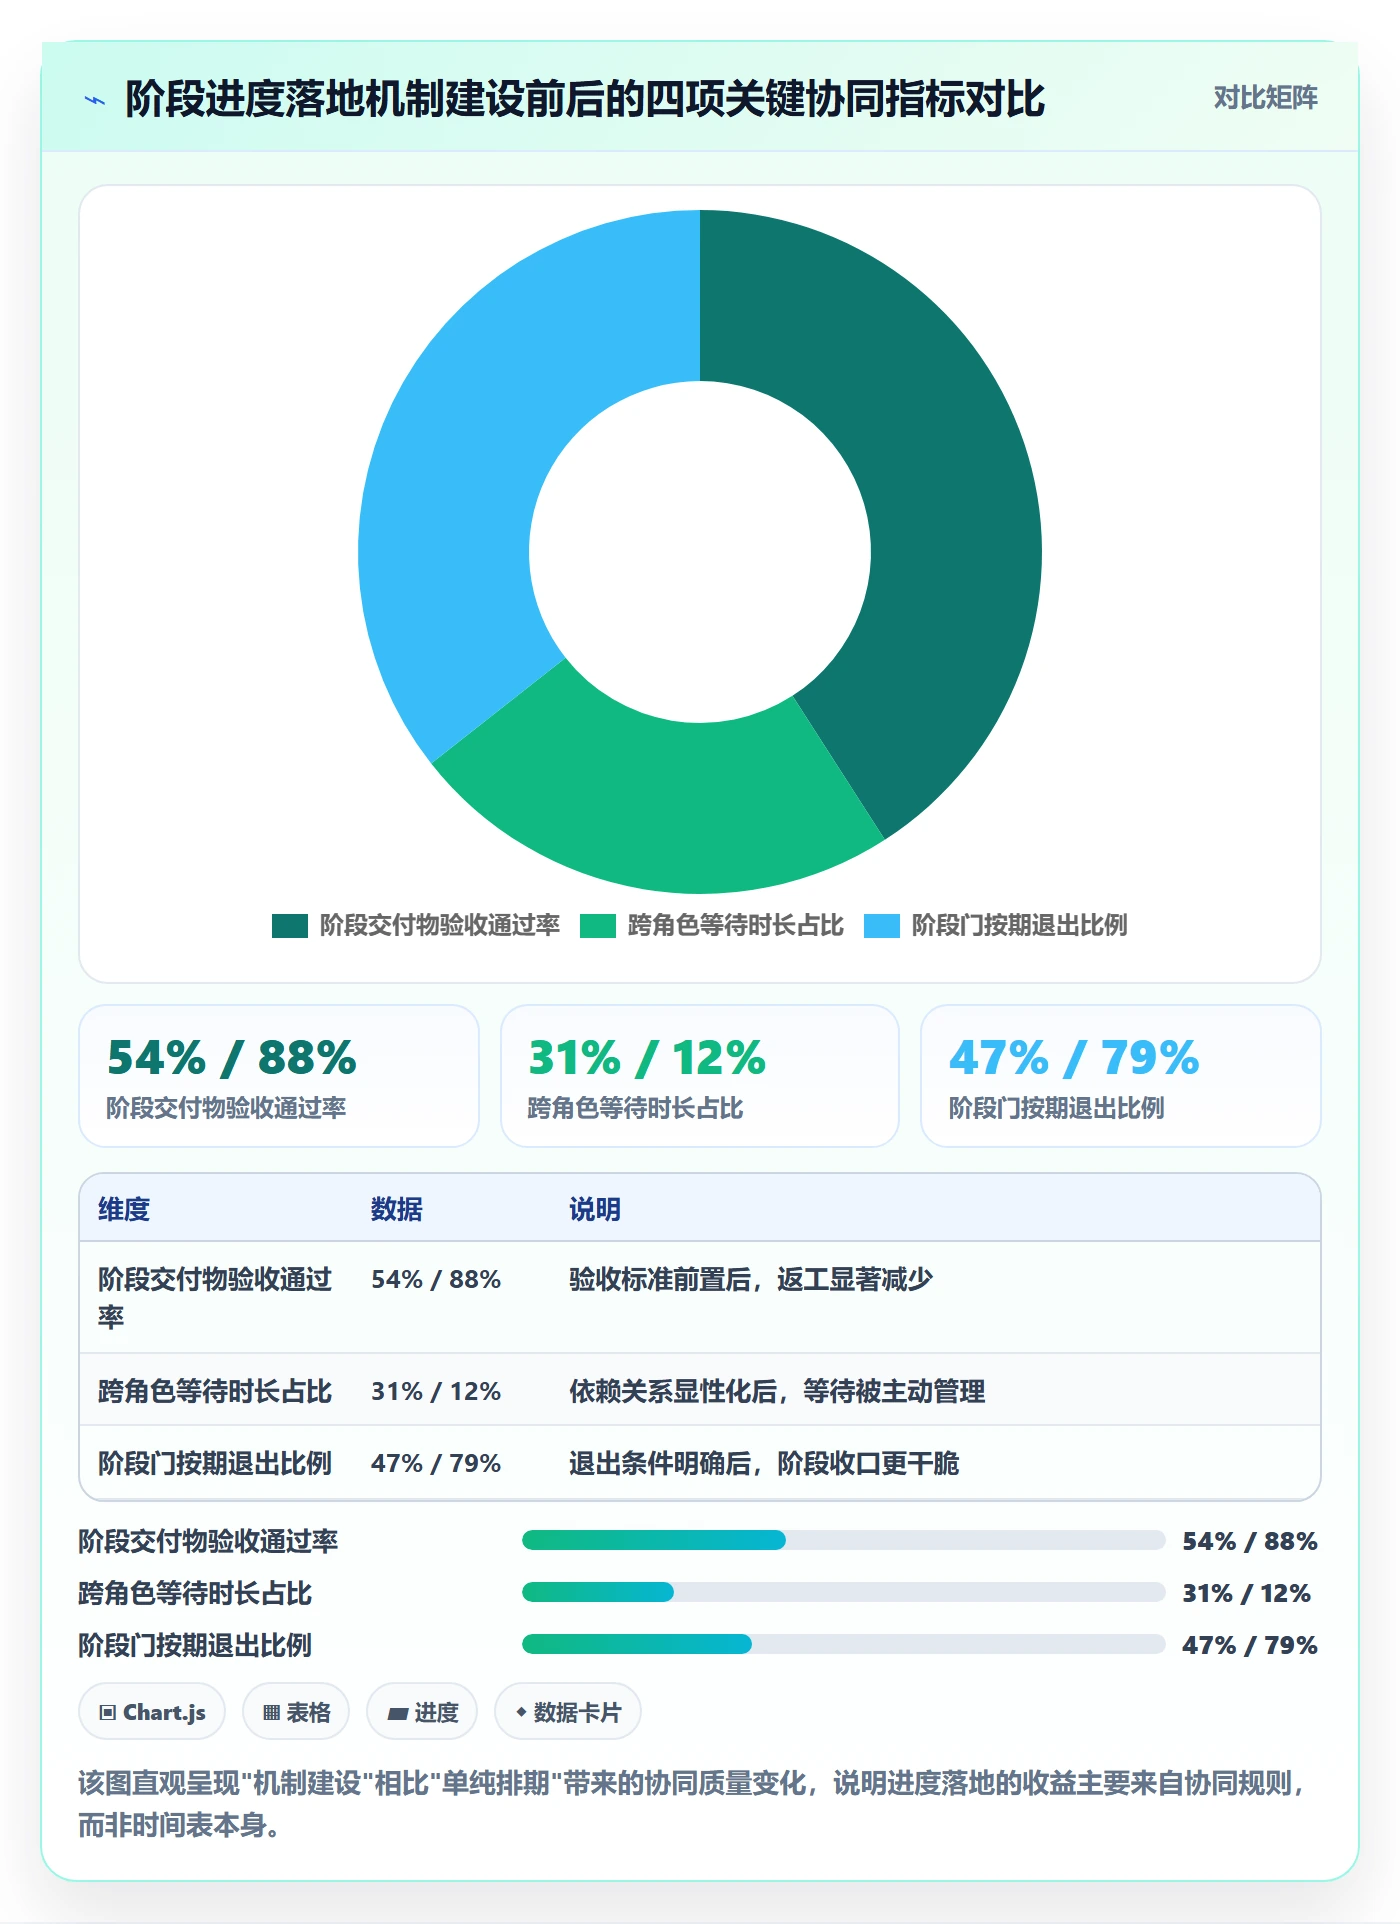The height and width of the screenshot is (1924, 1400).
Task: Select the table cell 依赖关系显性化后，等待被主动管理
Action: click(777, 1391)
